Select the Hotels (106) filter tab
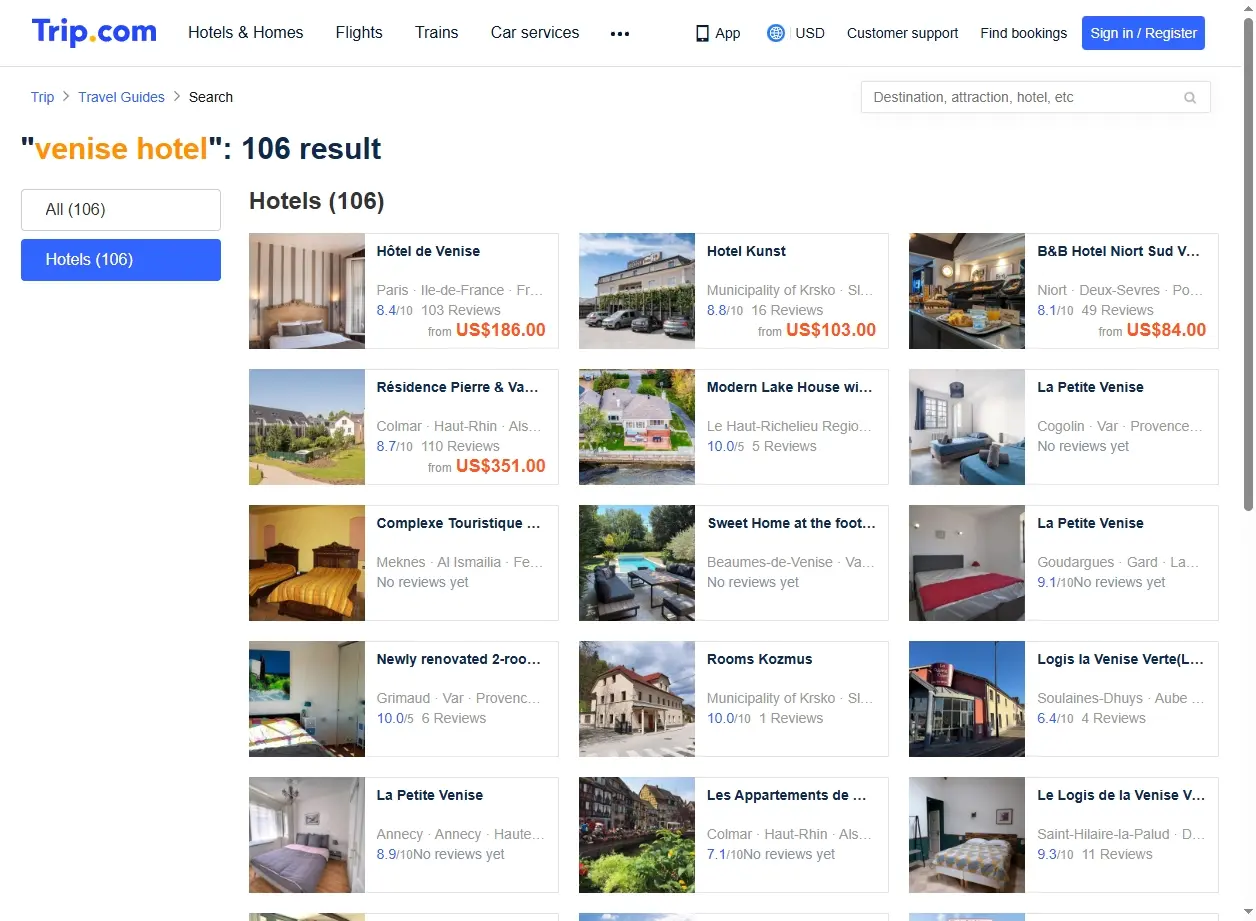 tap(121, 260)
